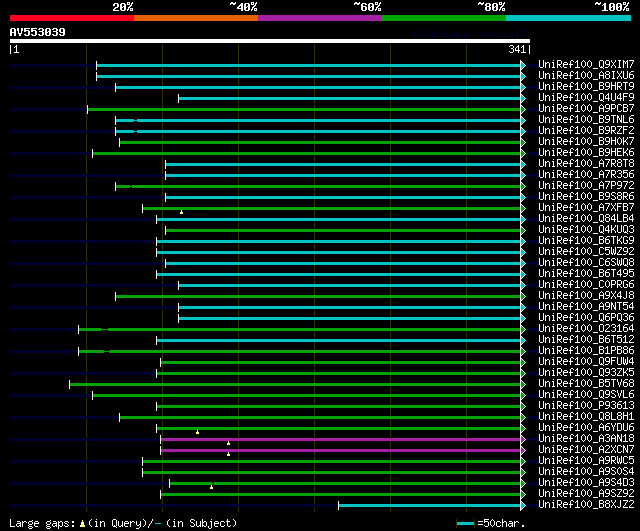The image size is (640, 531).
Task: Click the UniRef100_Q6PQ36 label
Action: tap(586, 318)
